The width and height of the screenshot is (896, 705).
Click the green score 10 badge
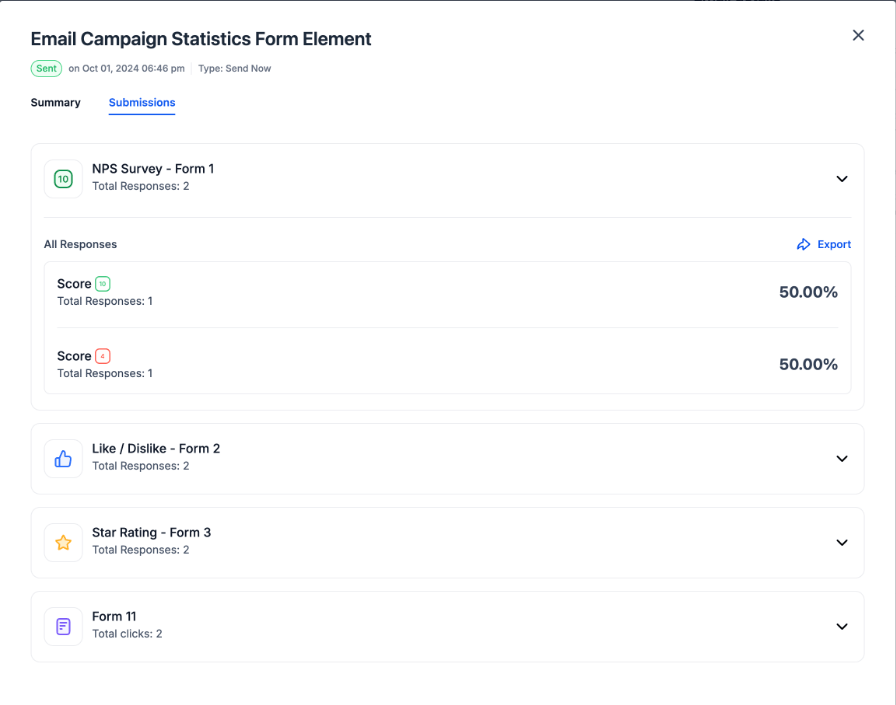[103, 284]
